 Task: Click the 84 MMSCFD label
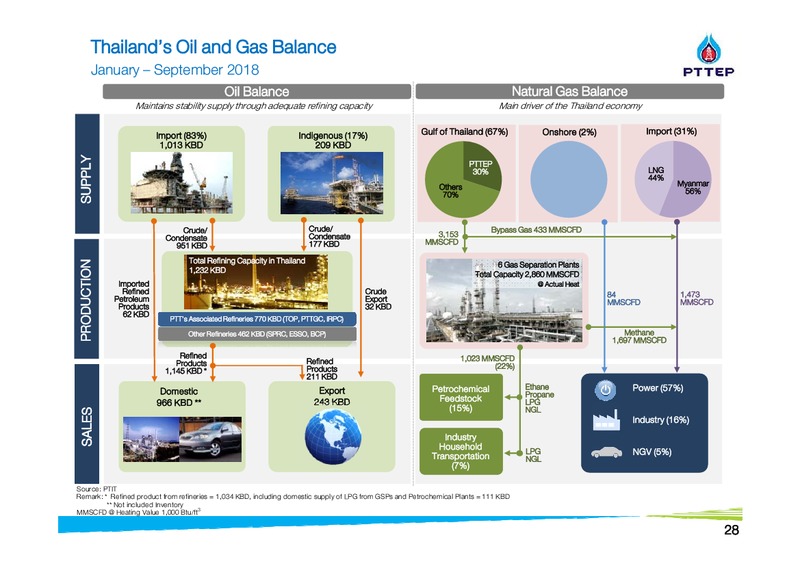pyautogui.click(x=623, y=299)
